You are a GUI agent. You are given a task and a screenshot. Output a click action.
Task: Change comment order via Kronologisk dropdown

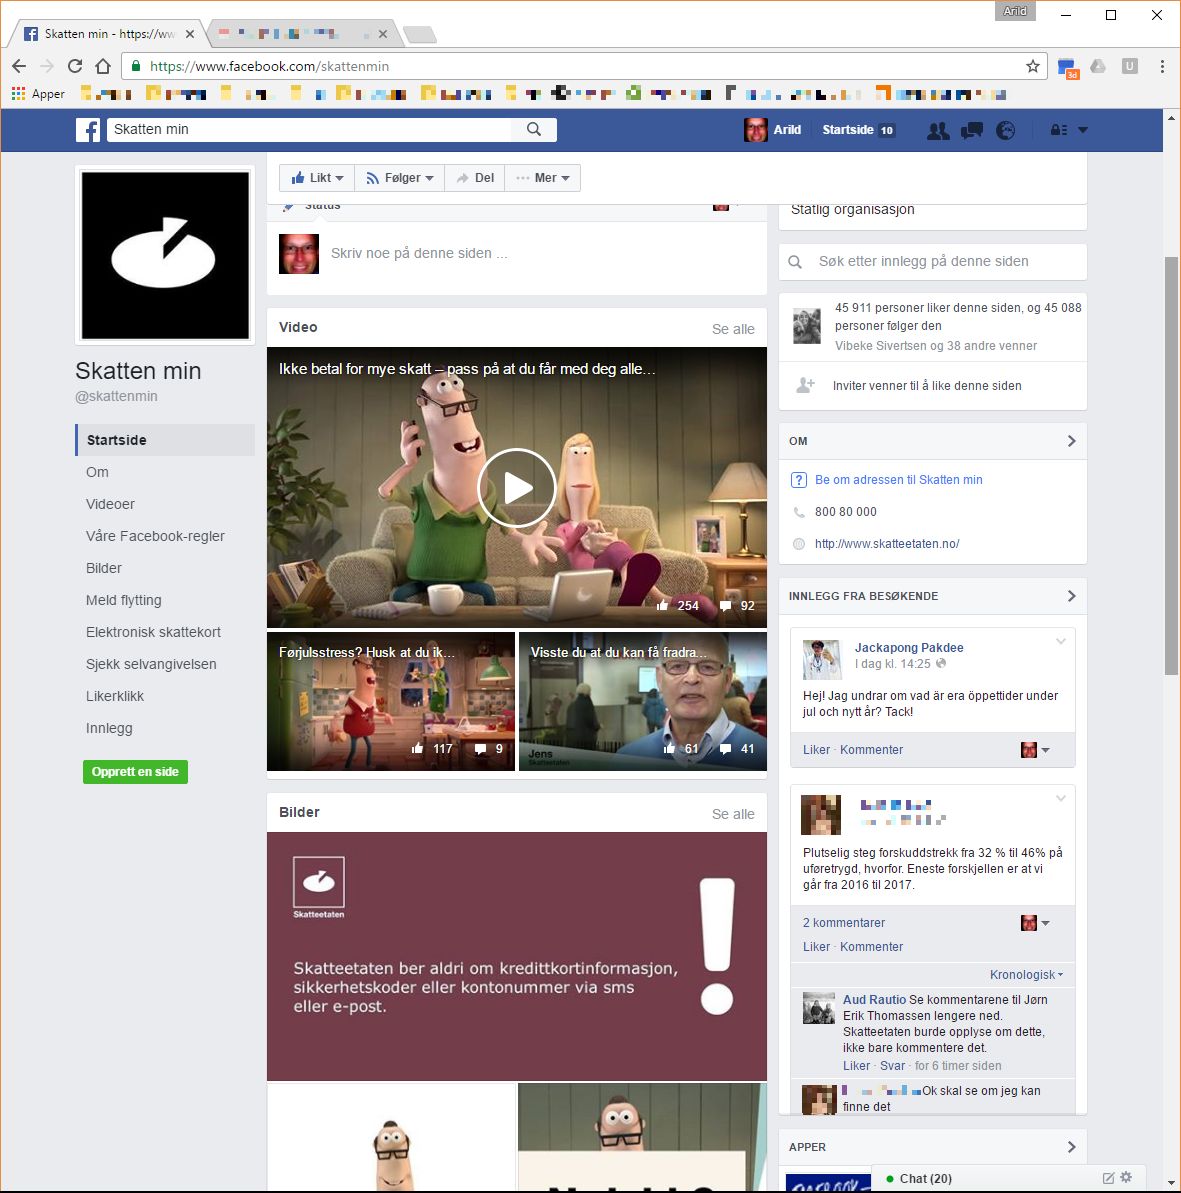click(1026, 975)
